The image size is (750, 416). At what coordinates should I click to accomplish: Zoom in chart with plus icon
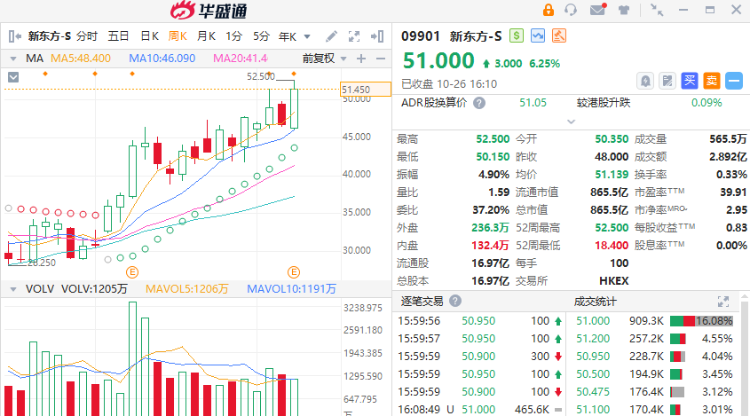[361, 58]
